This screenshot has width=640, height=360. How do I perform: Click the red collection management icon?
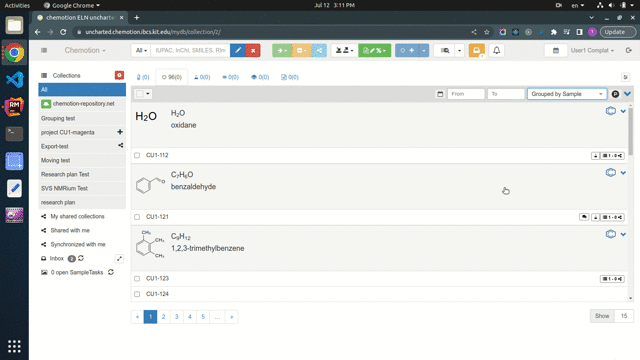pyautogui.click(x=119, y=75)
